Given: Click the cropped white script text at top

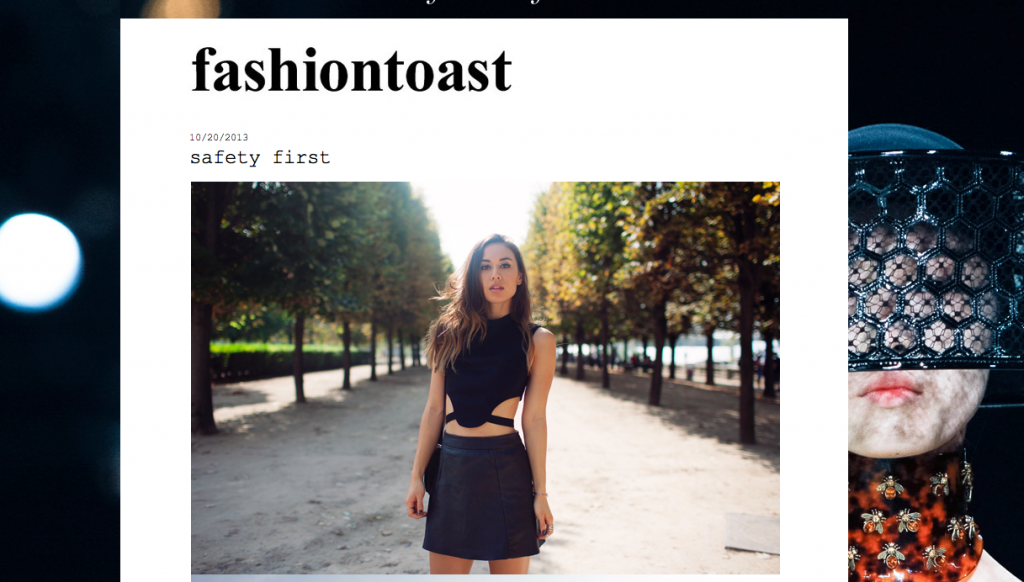Looking at the screenshot, I should 483,2.
